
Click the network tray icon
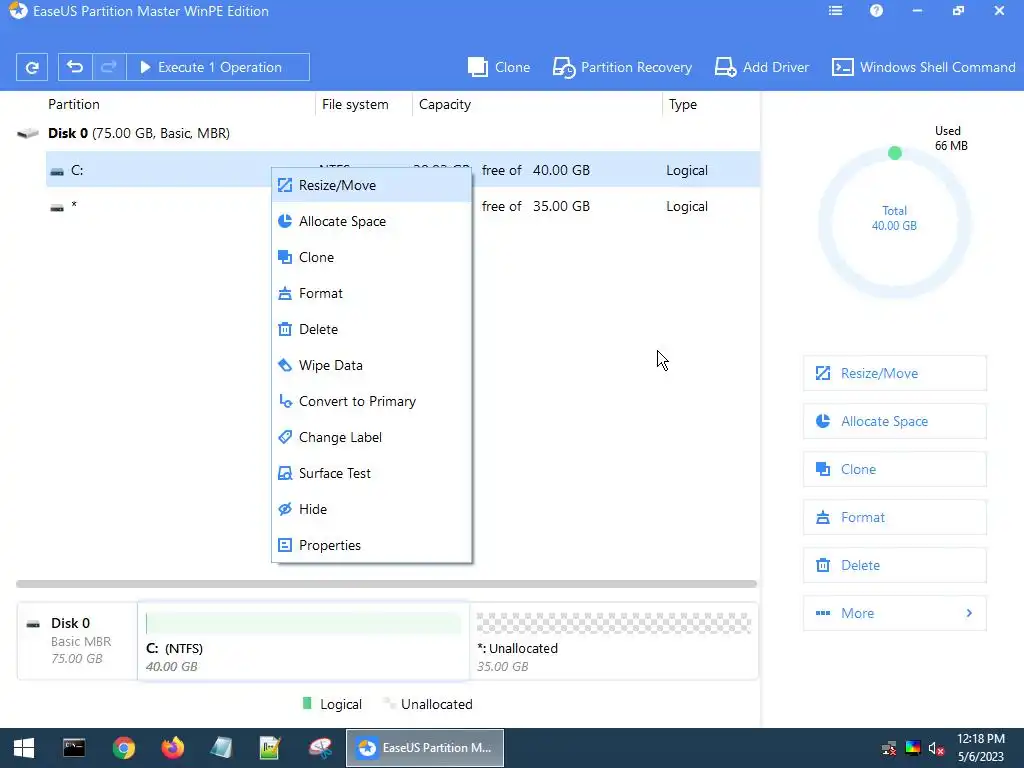coord(889,748)
